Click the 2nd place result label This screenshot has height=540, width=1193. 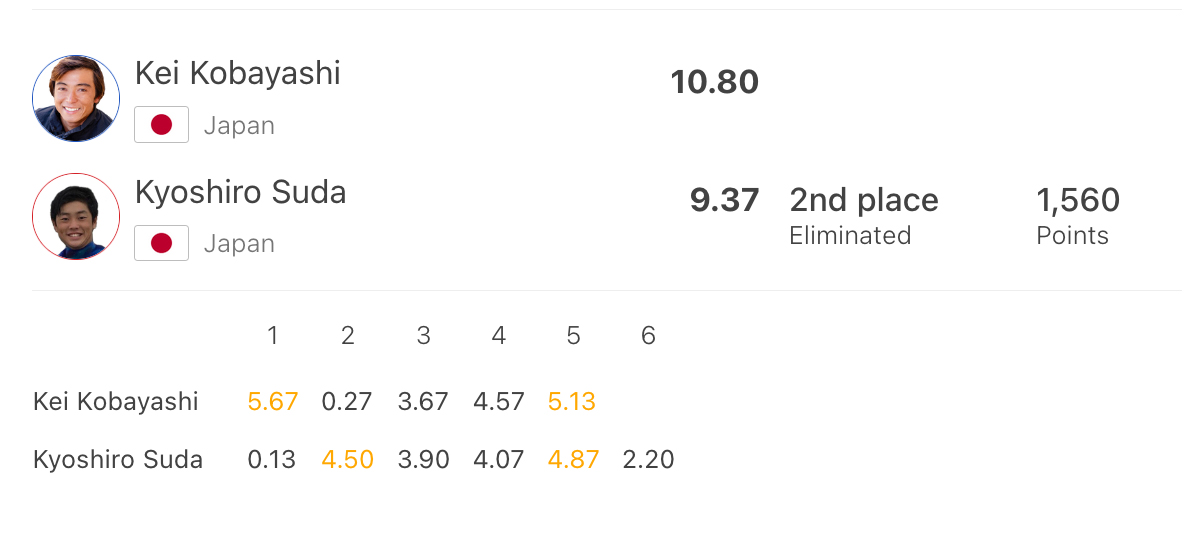[863, 200]
